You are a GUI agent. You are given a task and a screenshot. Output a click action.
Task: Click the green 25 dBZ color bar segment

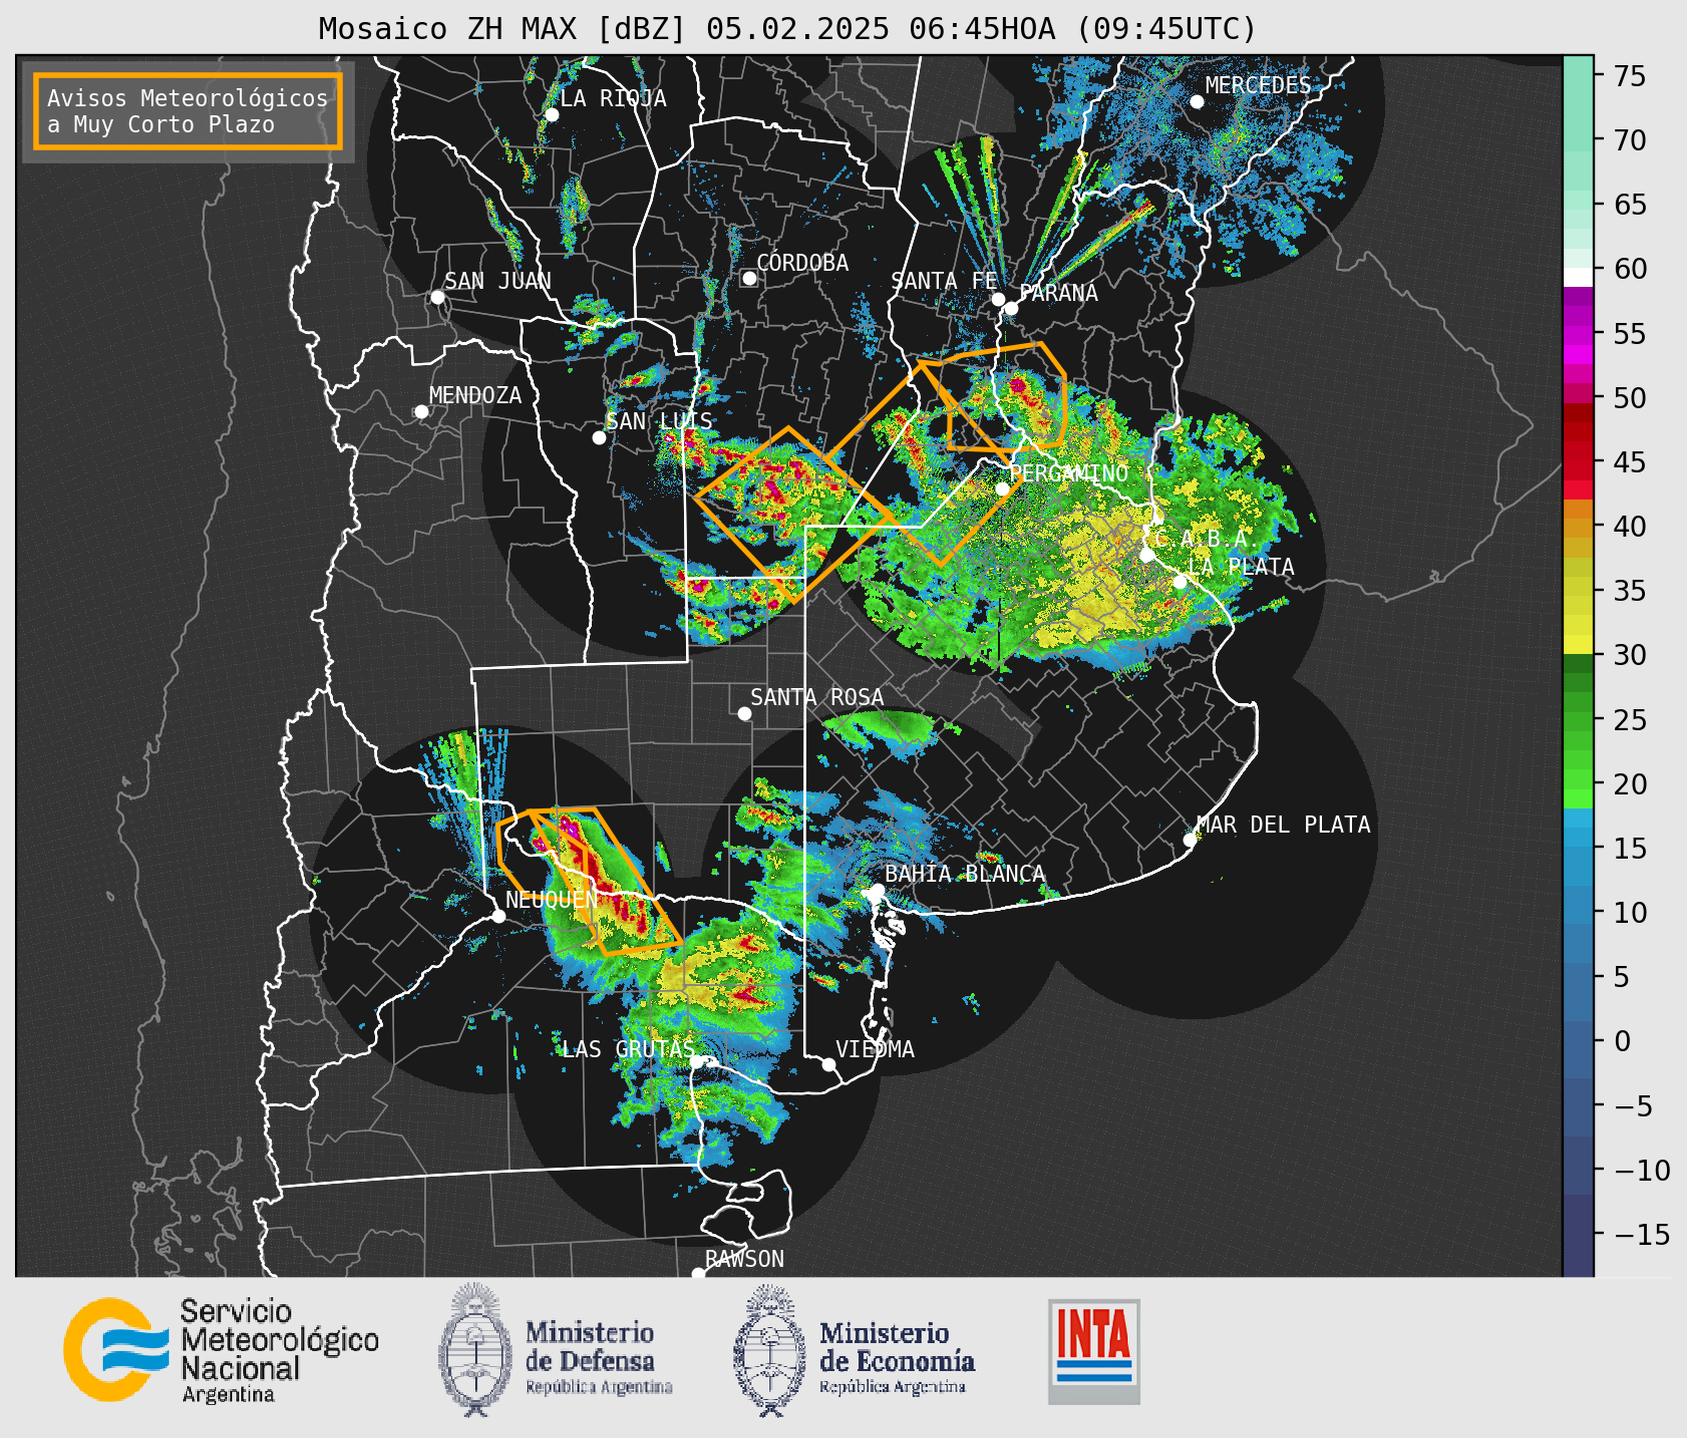(x=1578, y=719)
